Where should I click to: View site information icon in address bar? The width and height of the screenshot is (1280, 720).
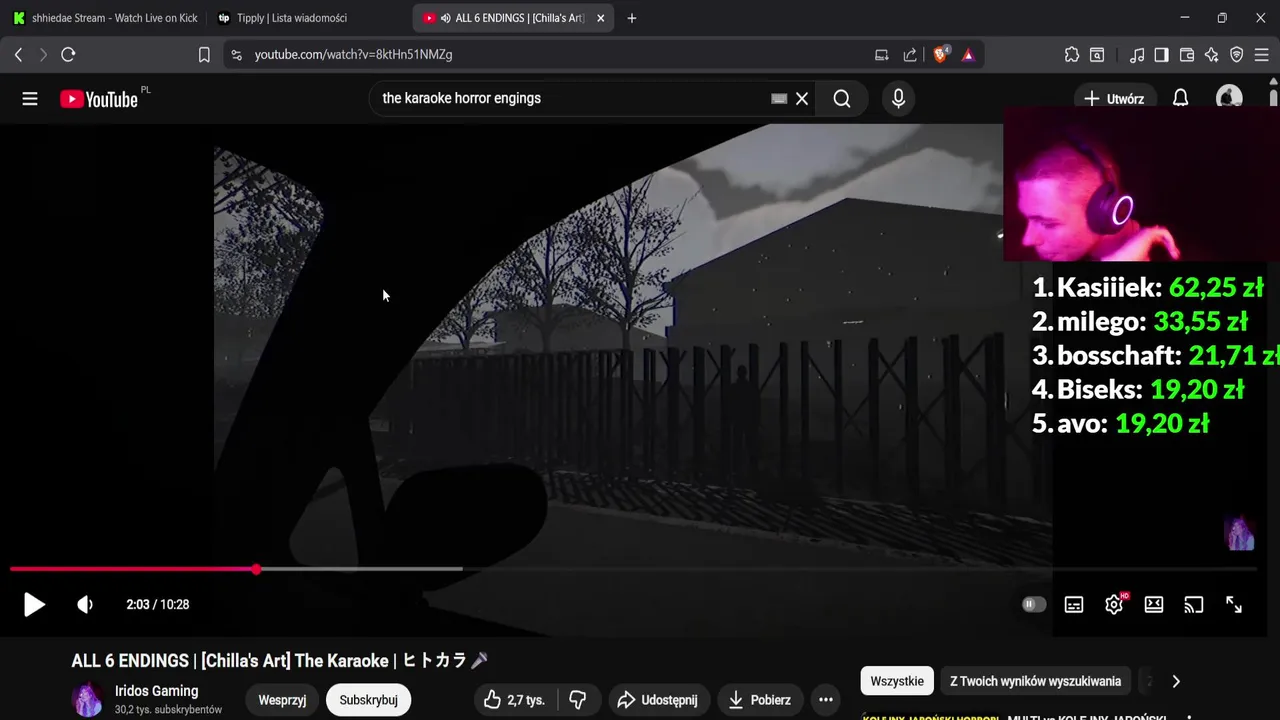[x=236, y=55]
